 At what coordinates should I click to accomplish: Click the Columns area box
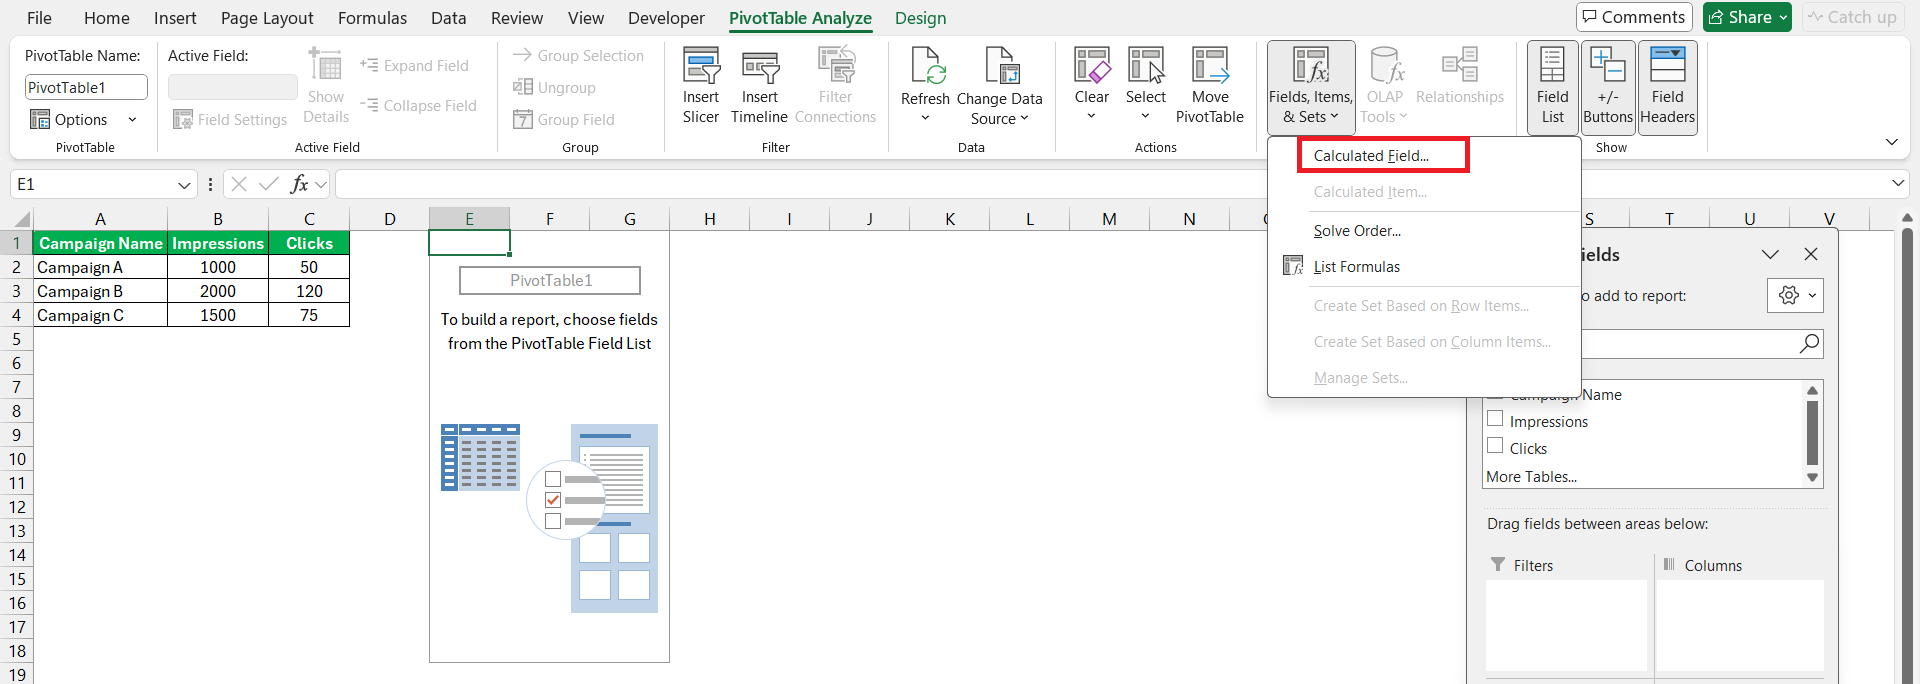click(x=1740, y=625)
